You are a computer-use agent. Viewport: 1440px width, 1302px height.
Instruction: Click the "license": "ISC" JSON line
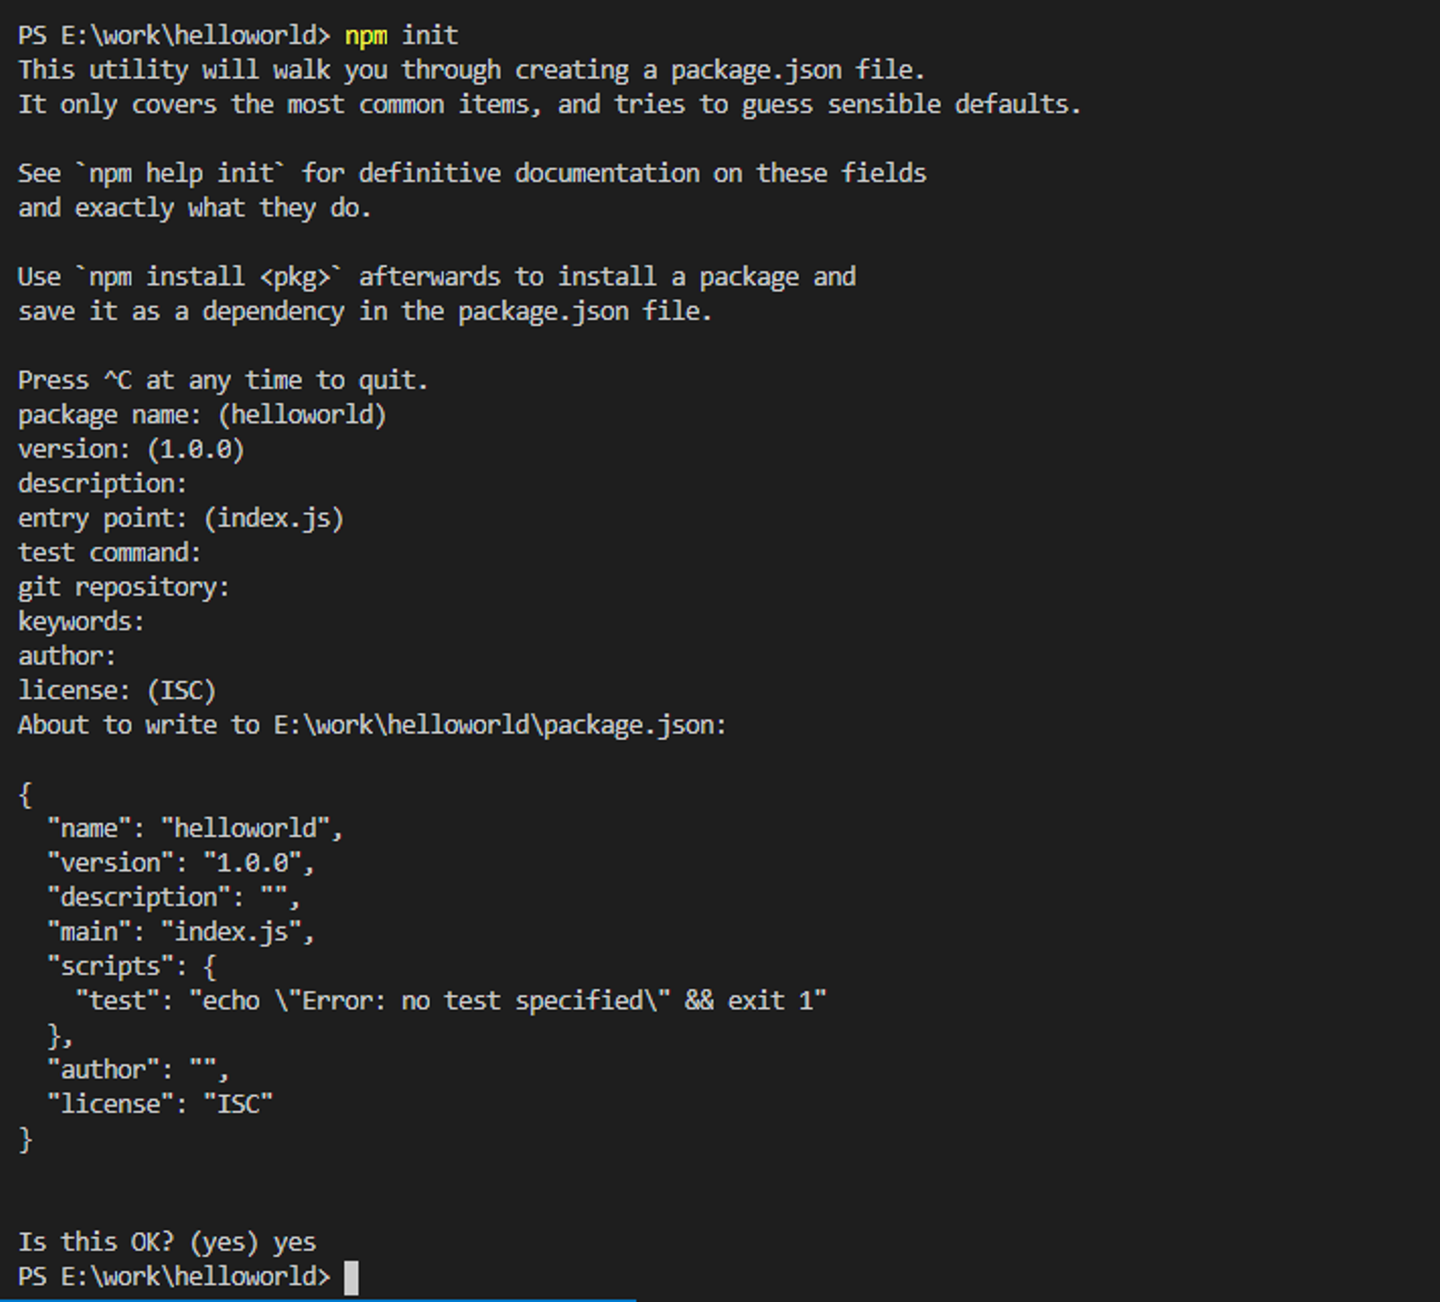(160, 1105)
